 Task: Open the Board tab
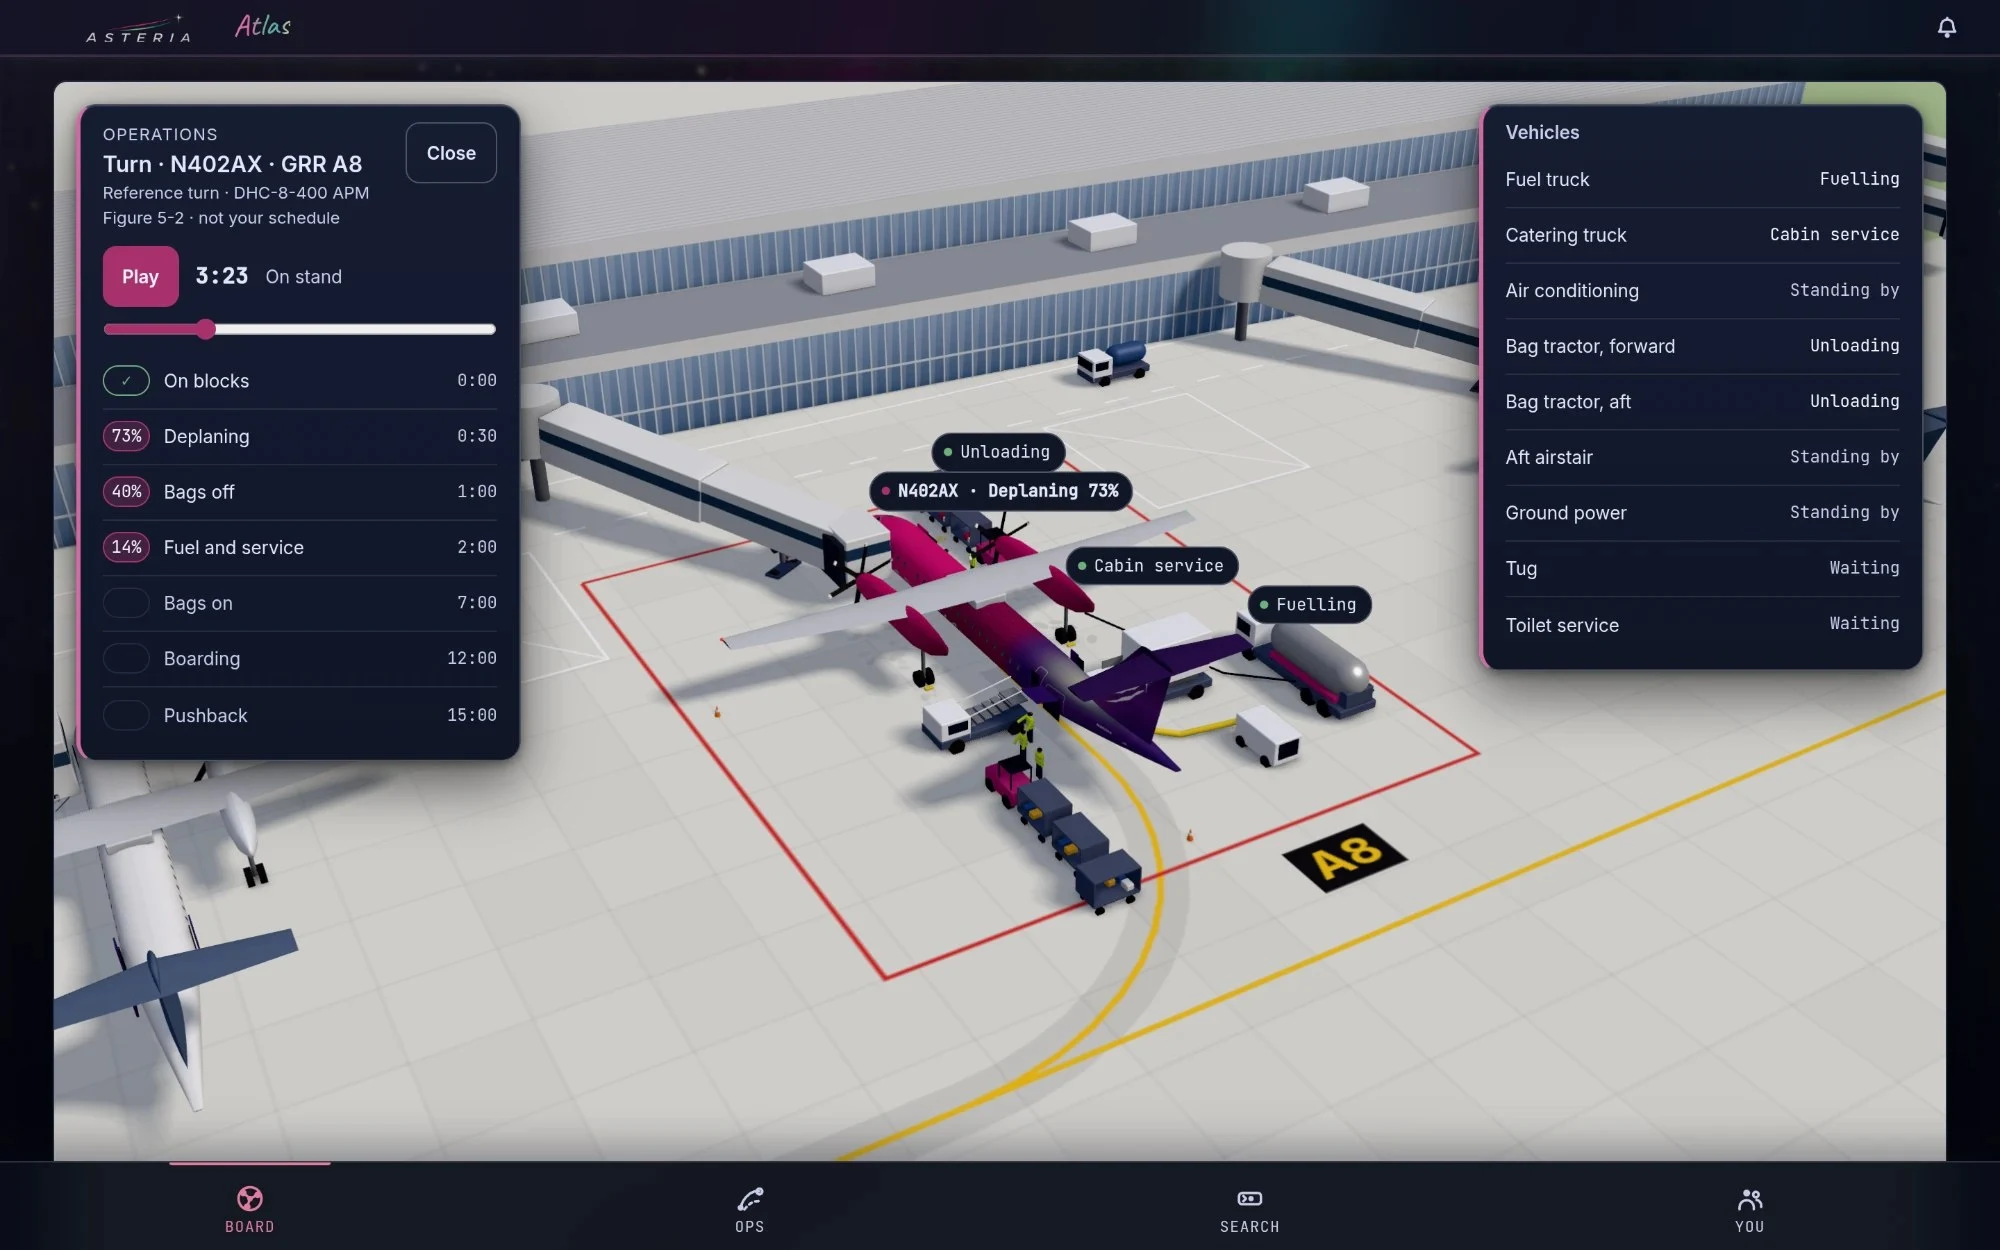250,1209
